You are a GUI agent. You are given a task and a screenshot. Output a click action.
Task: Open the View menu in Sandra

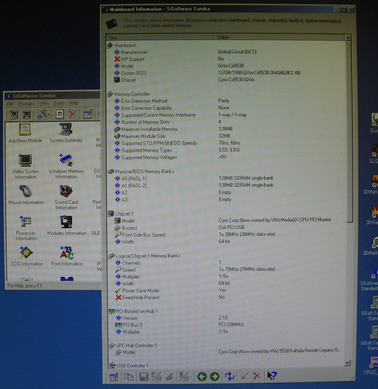click(x=44, y=104)
